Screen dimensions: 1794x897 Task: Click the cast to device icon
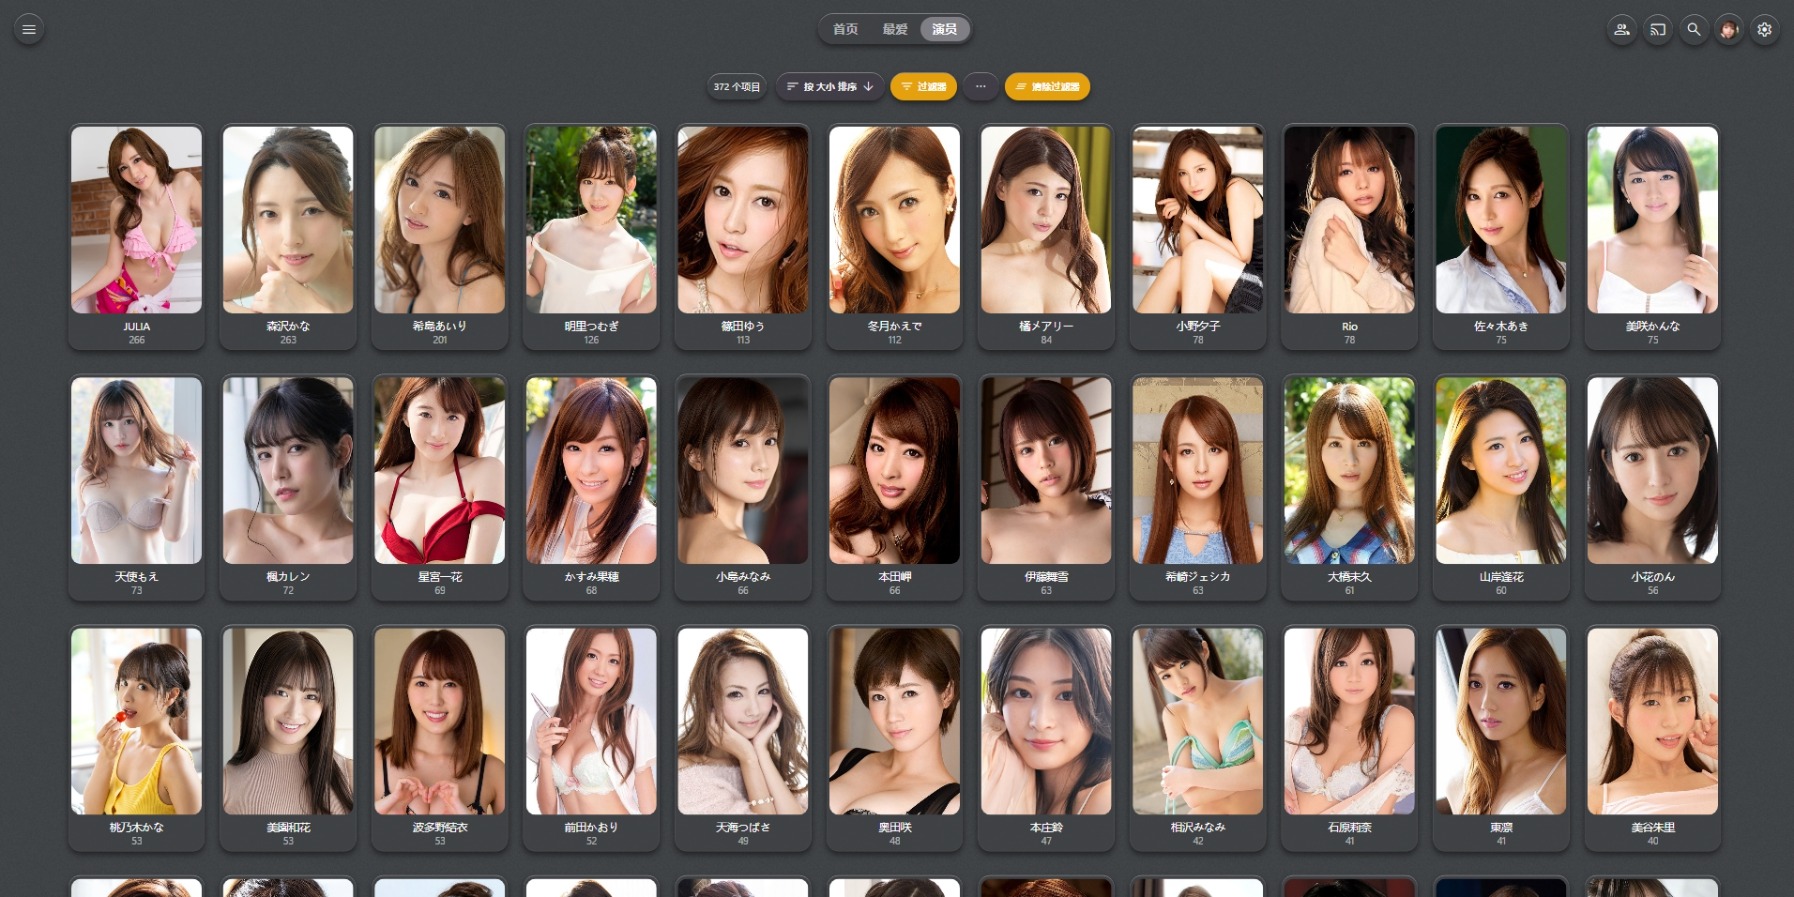point(1658,29)
